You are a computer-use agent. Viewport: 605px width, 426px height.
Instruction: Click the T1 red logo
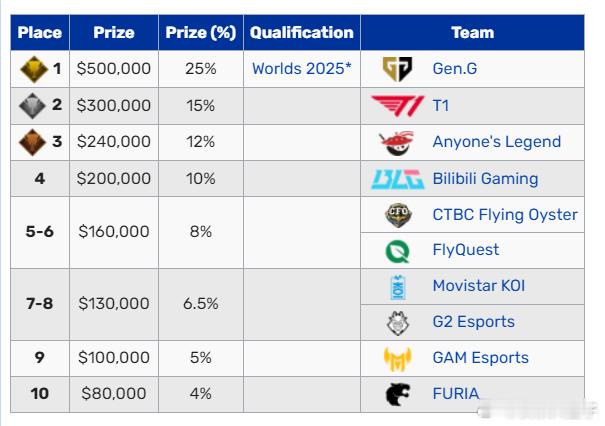coord(397,105)
